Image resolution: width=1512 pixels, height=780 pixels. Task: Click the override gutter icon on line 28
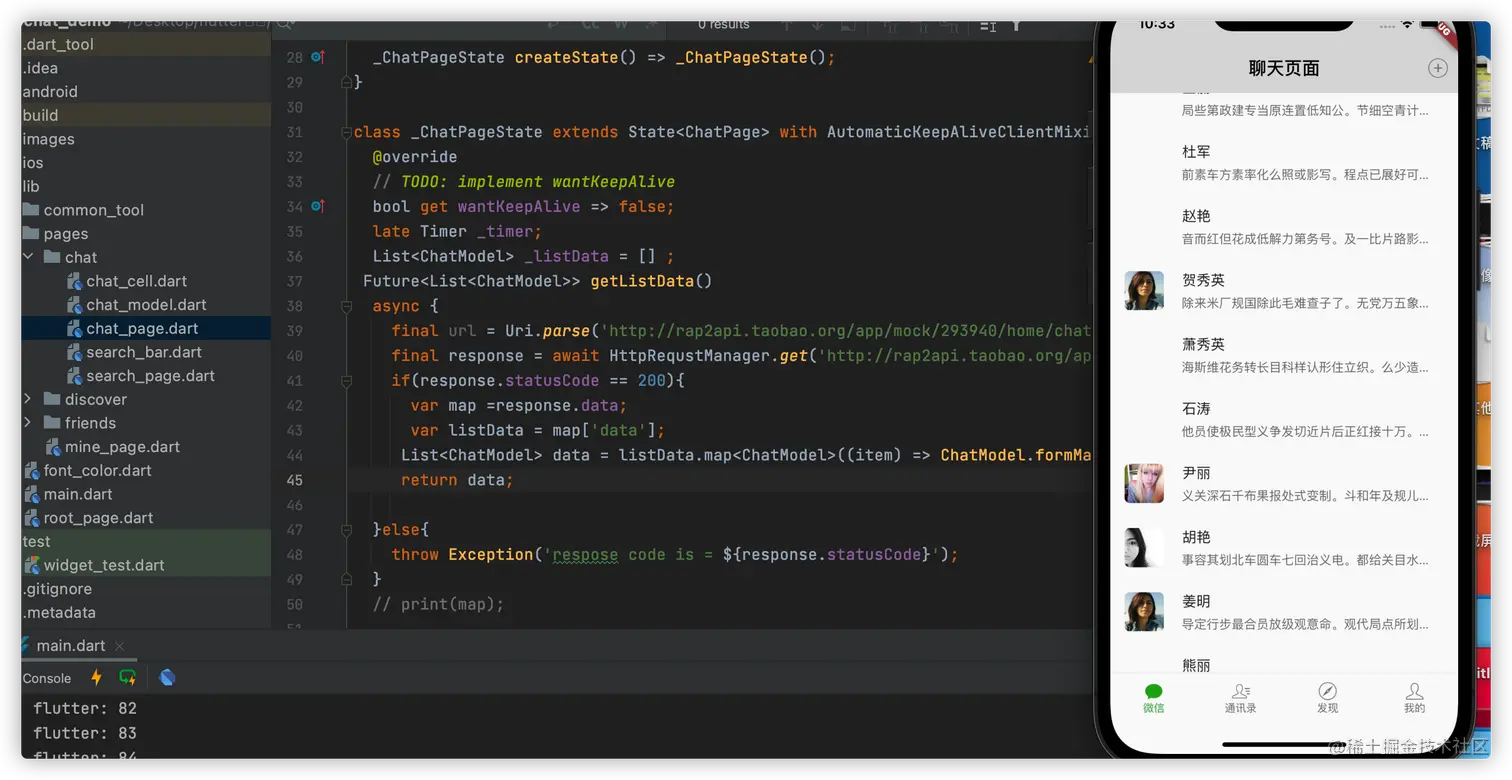(x=318, y=57)
